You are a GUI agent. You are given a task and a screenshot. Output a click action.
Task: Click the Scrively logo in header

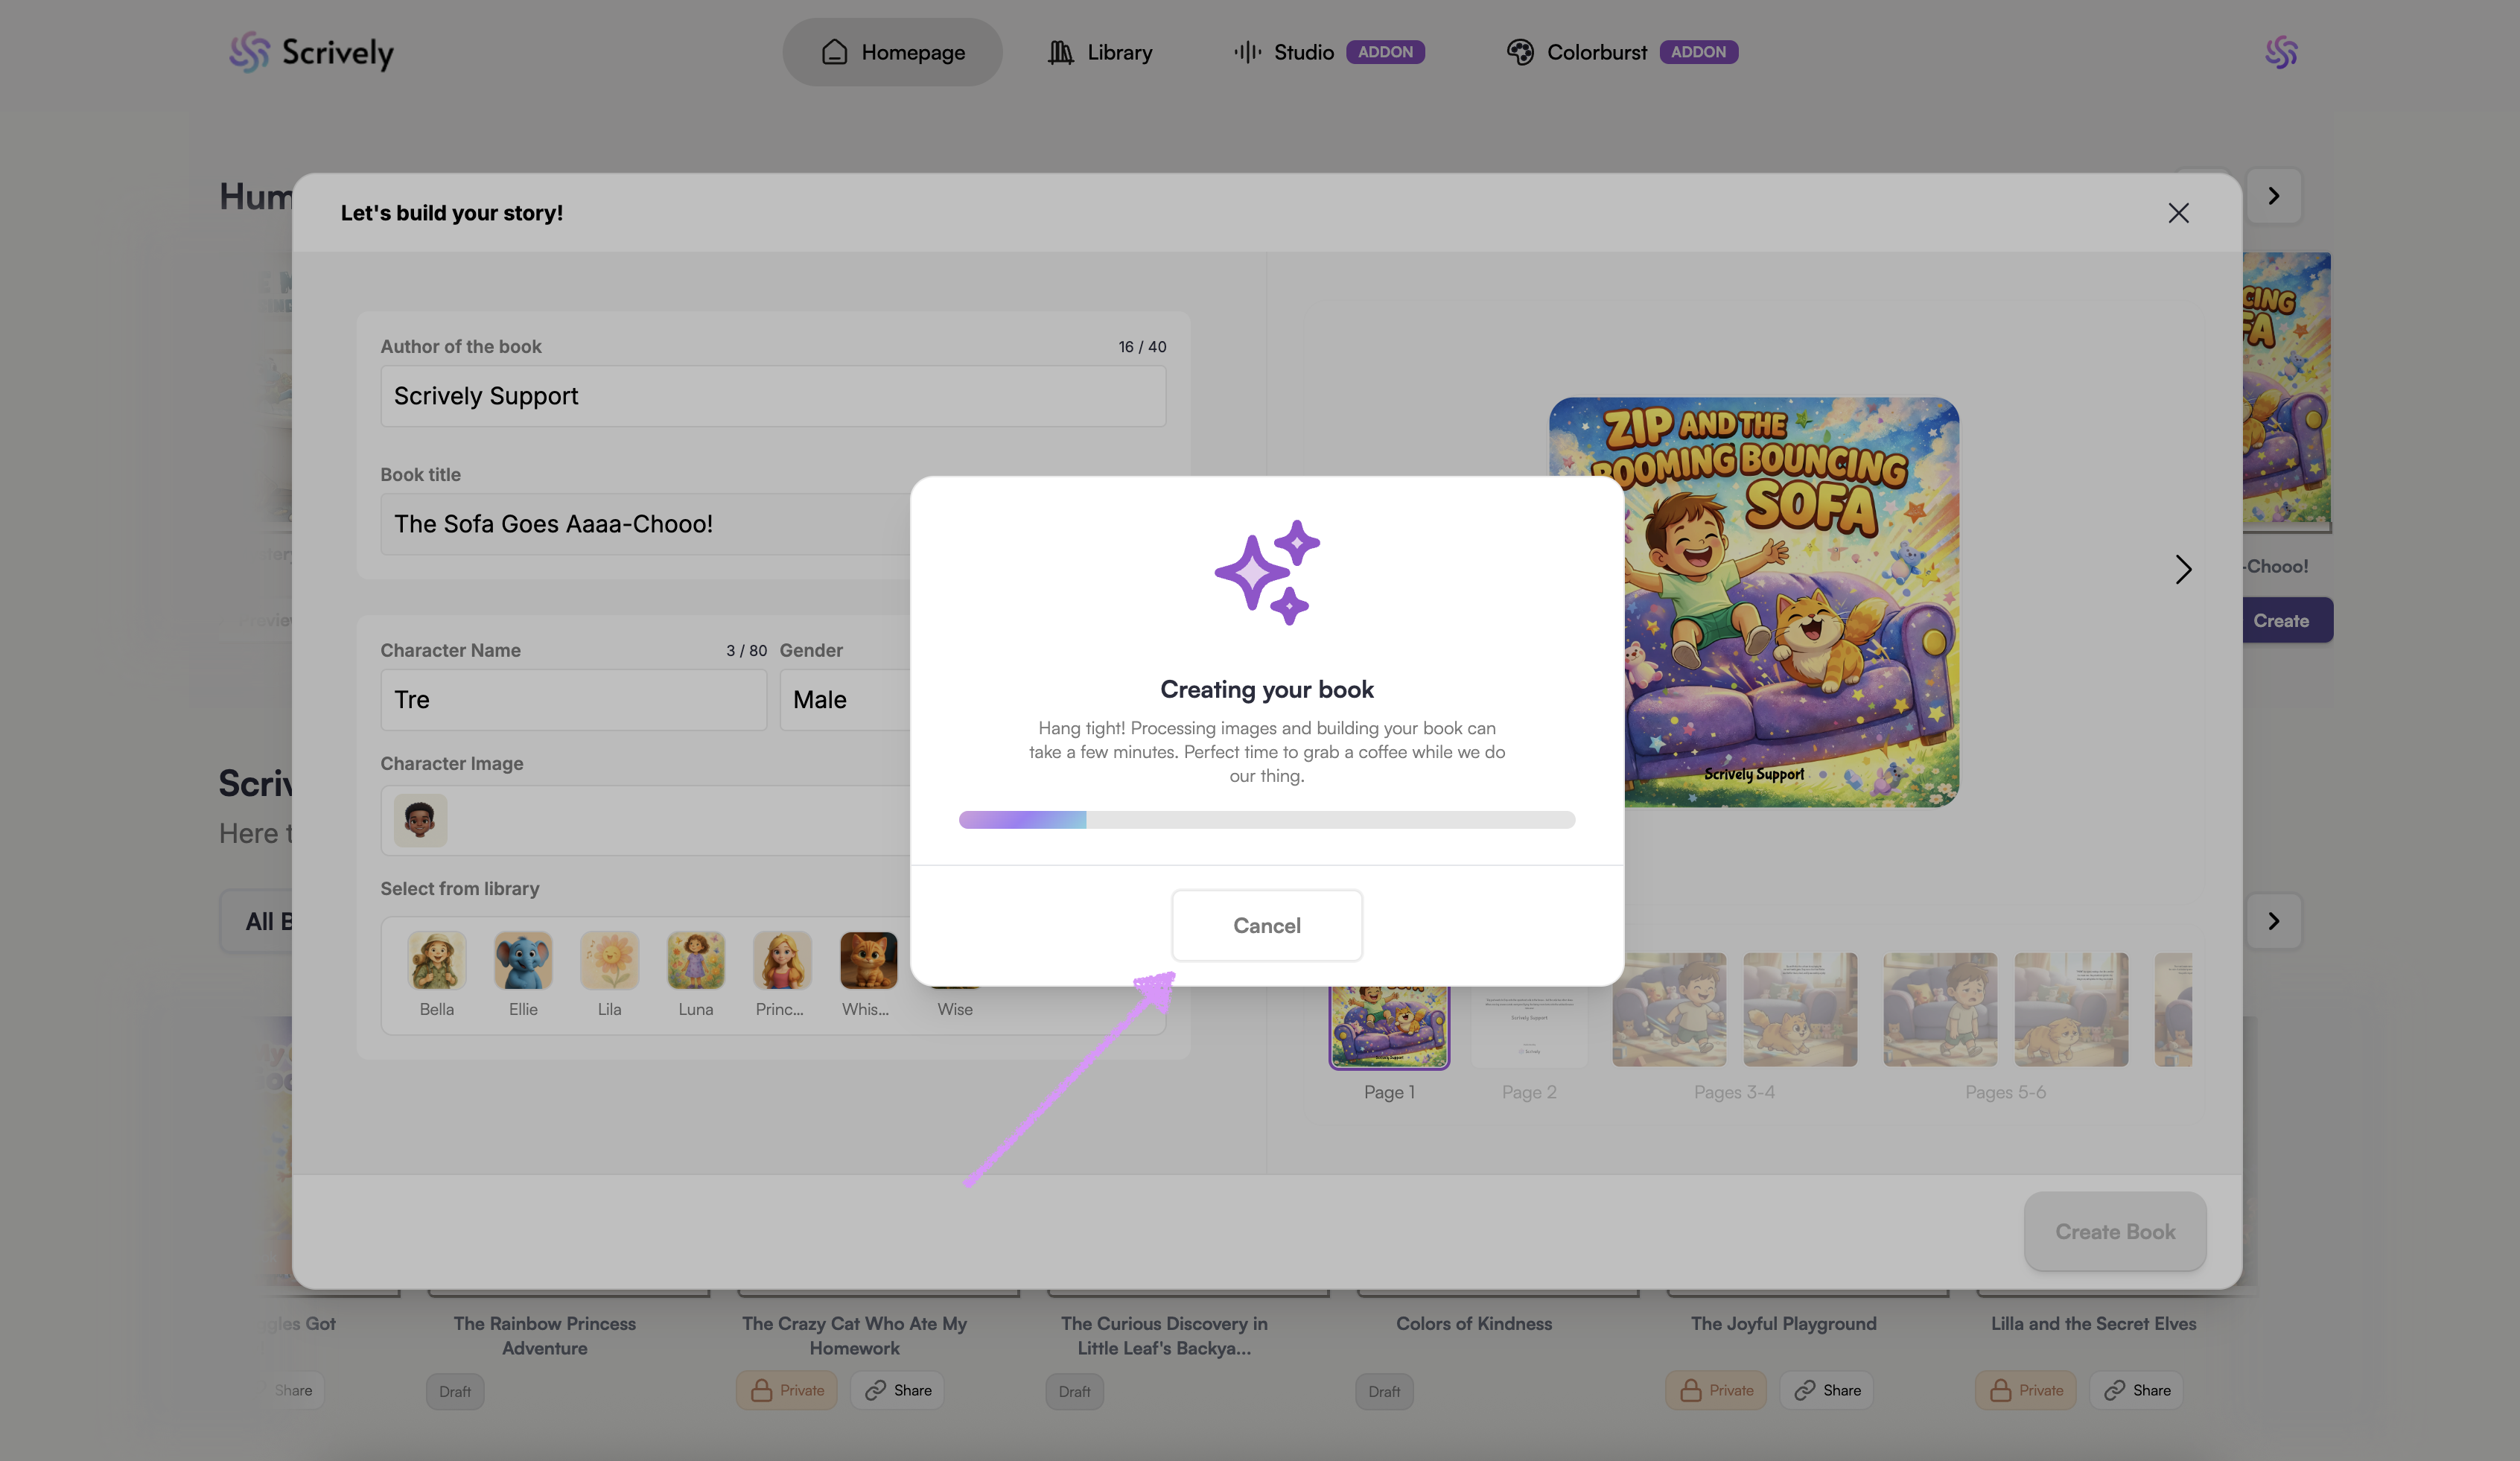pyautogui.click(x=311, y=52)
